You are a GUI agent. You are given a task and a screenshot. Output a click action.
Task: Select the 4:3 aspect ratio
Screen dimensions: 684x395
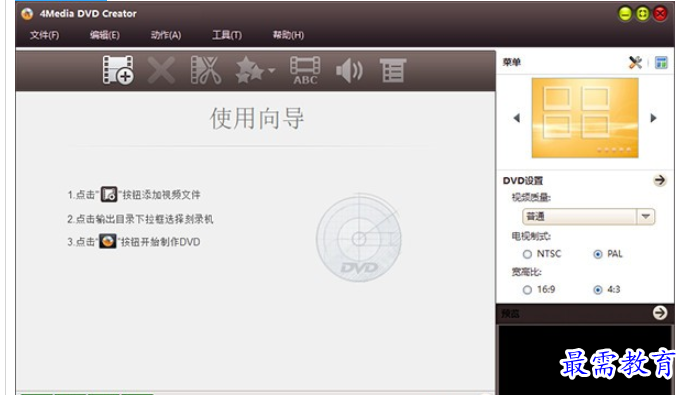click(598, 290)
